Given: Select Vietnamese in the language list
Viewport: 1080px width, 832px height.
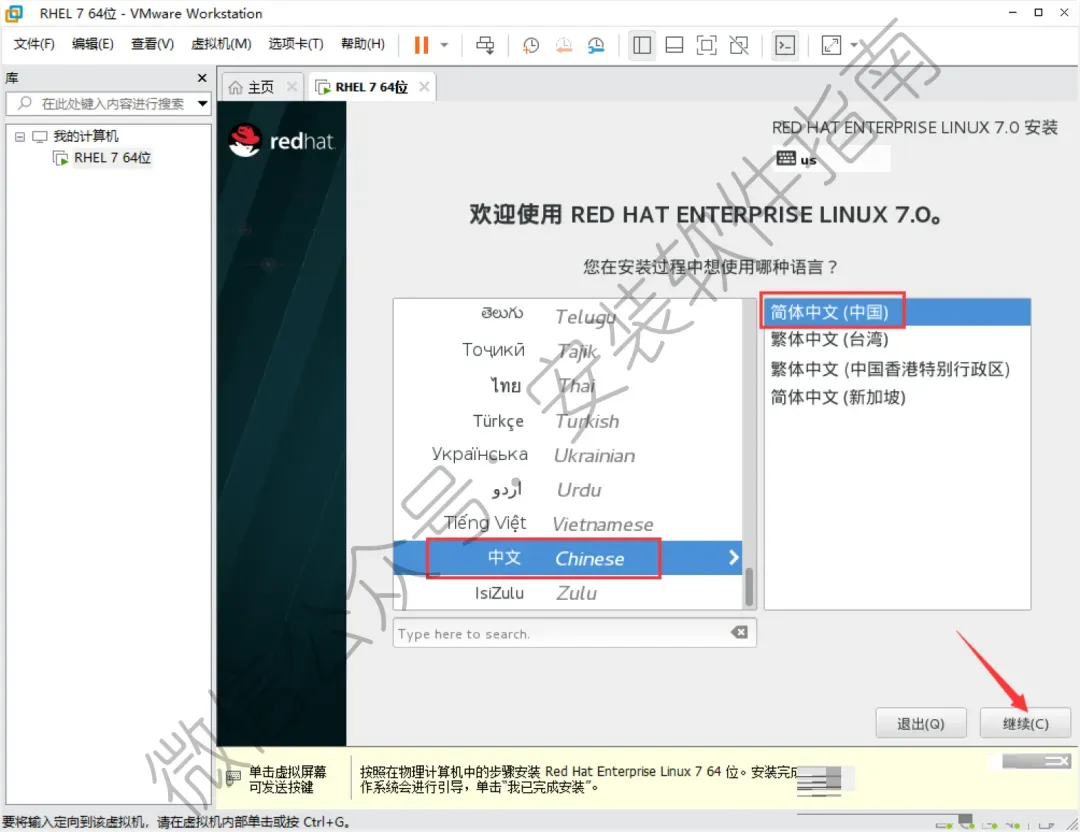Looking at the screenshot, I should pyautogui.click(x=568, y=524).
